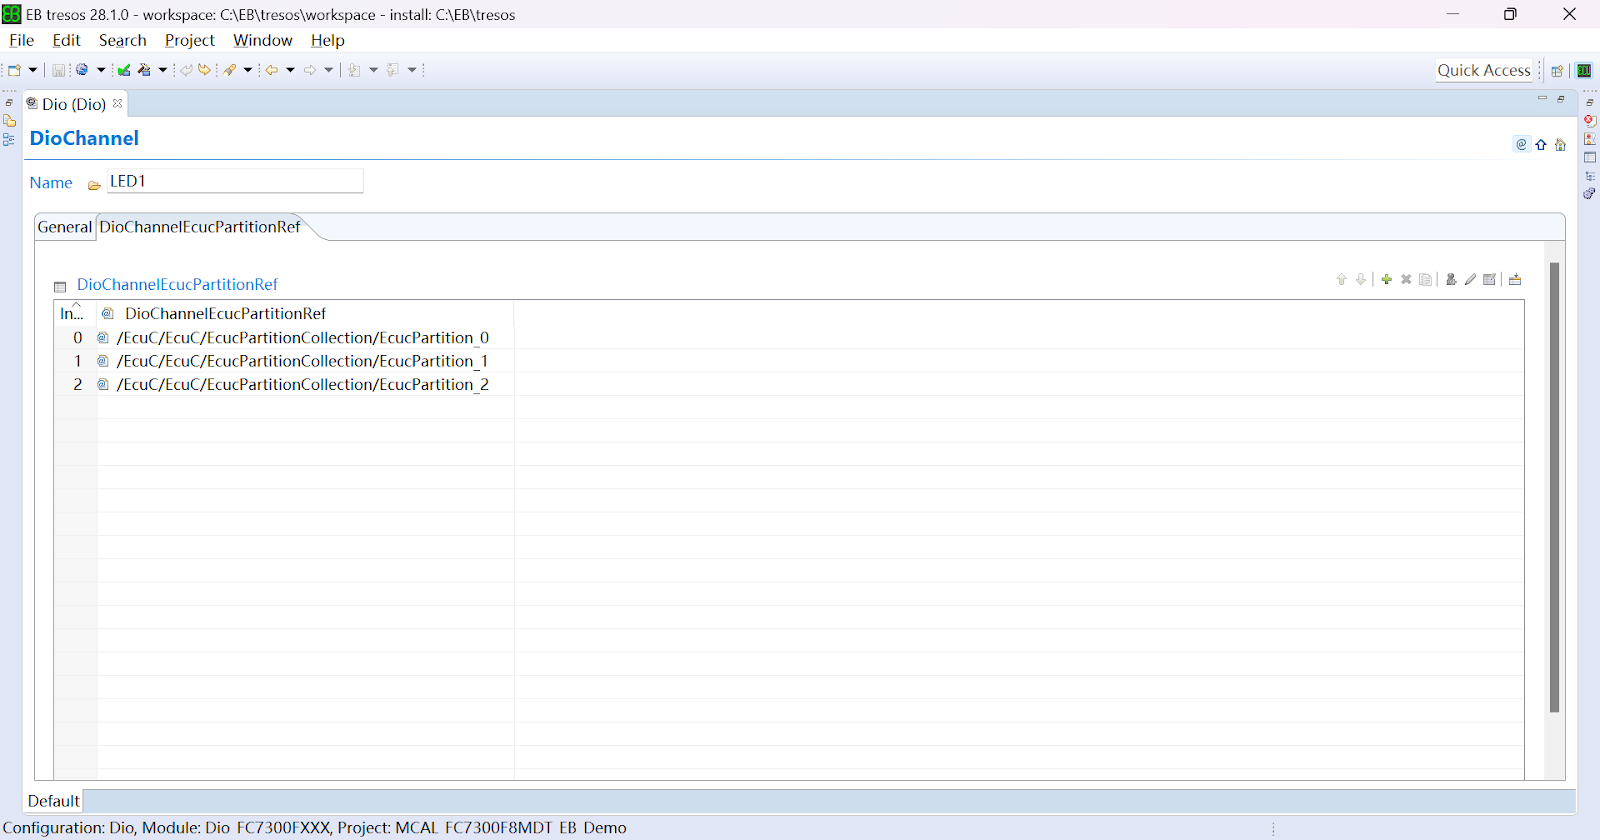This screenshot has width=1600, height=840.
Task: Close the Dio (Dio) editor tab
Action: click(118, 103)
